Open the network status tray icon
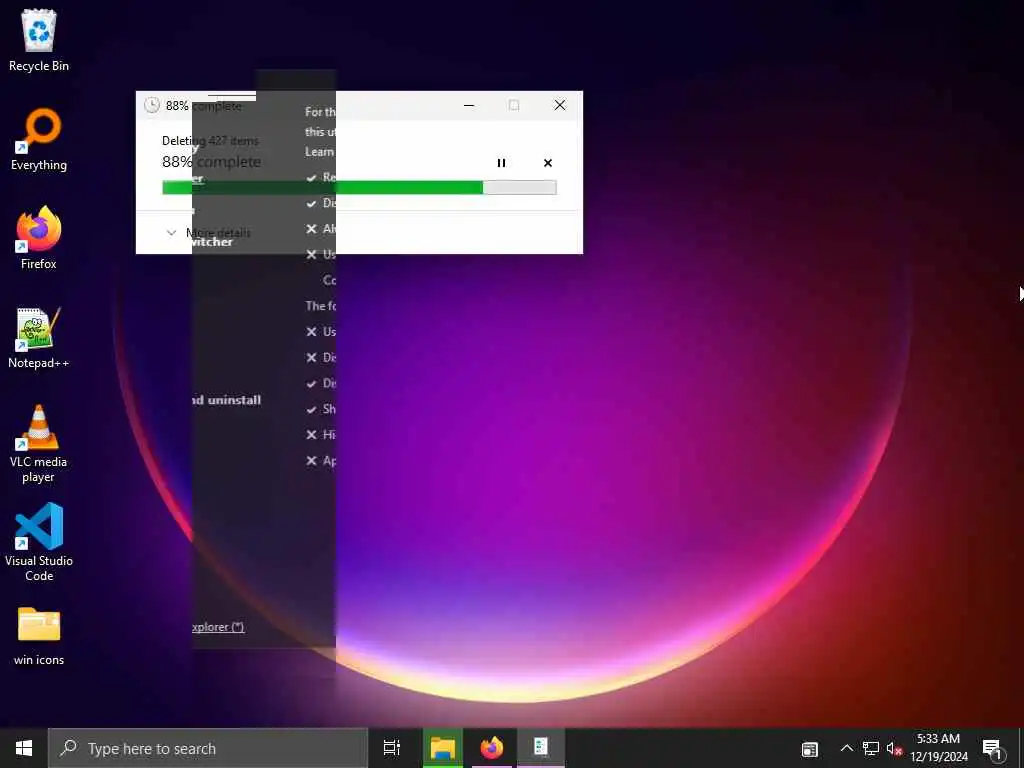1024x768 pixels. pos(871,748)
